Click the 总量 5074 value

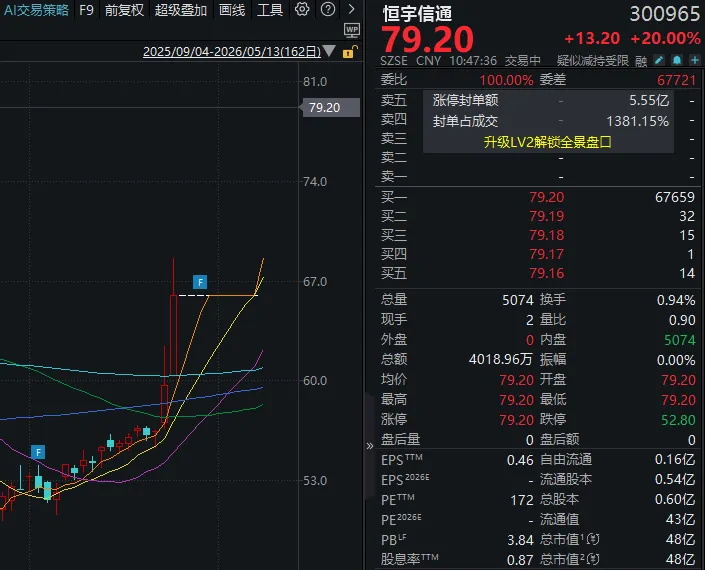[x=518, y=300]
